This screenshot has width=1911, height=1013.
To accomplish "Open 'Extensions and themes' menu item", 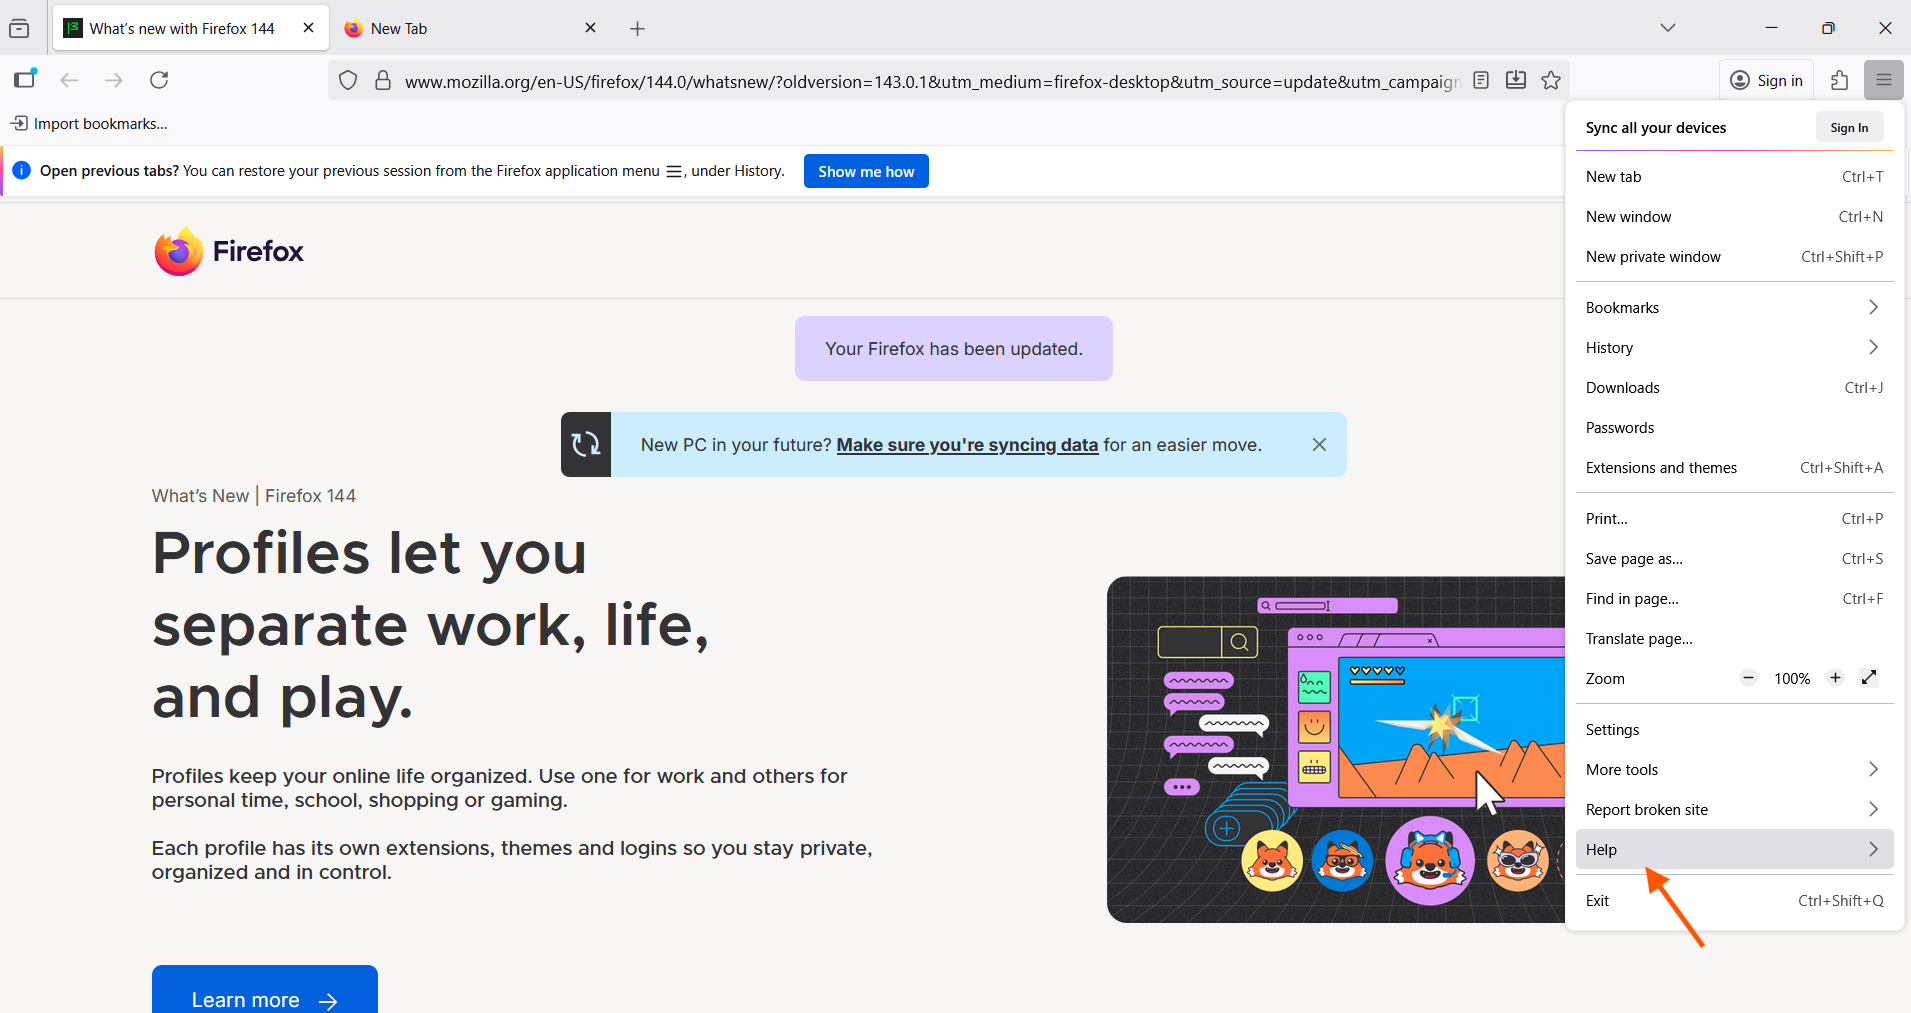I will pyautogui.click(x=1735, y=468).
